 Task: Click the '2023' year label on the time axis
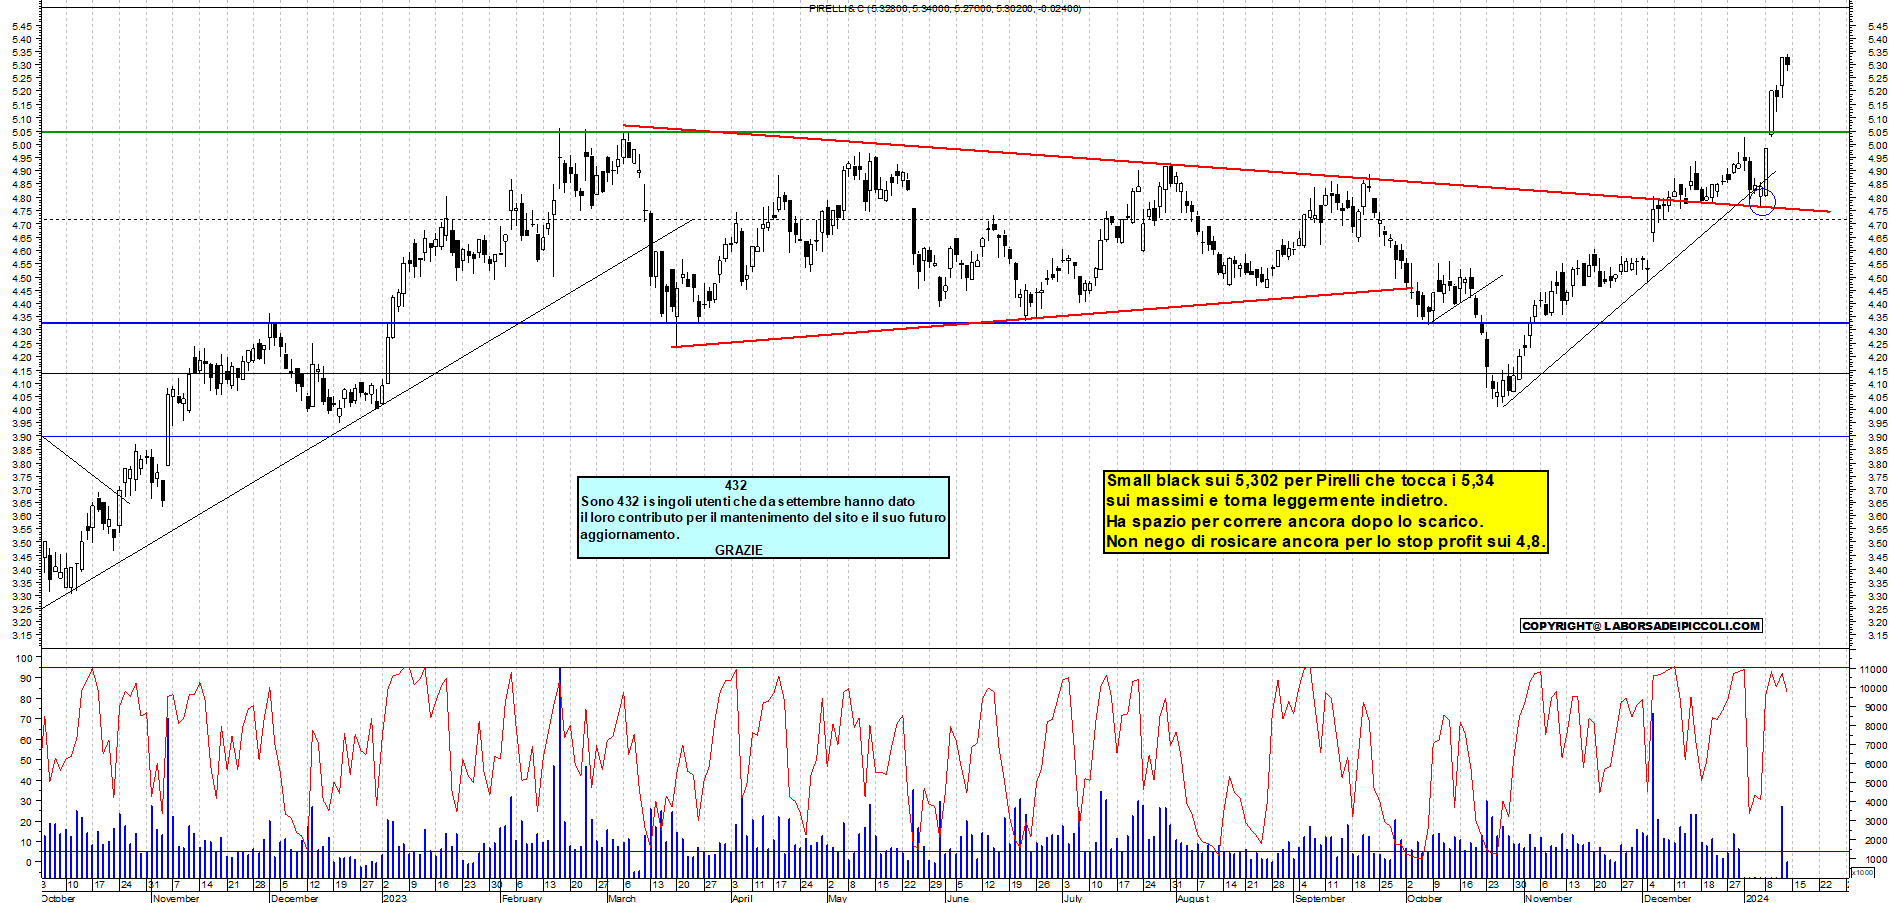pos(394,898)
